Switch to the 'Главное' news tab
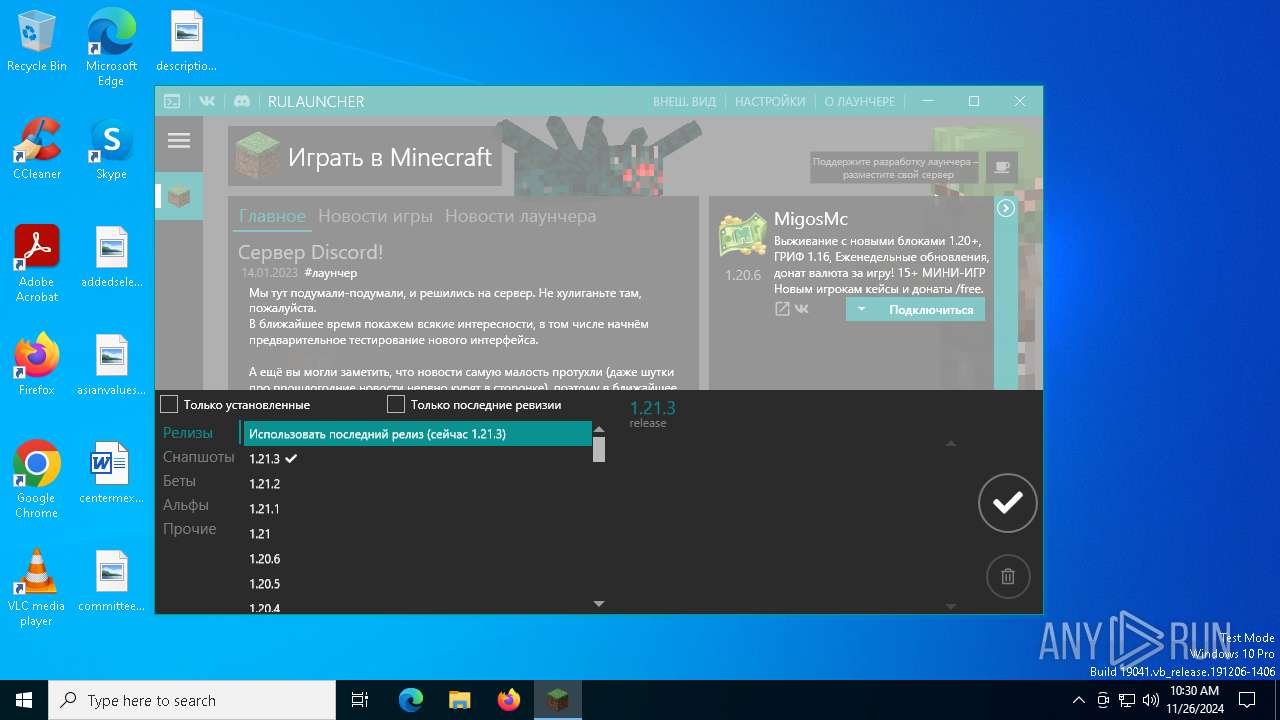This screenshot has width=1280, height=720. tap(272, 216)
